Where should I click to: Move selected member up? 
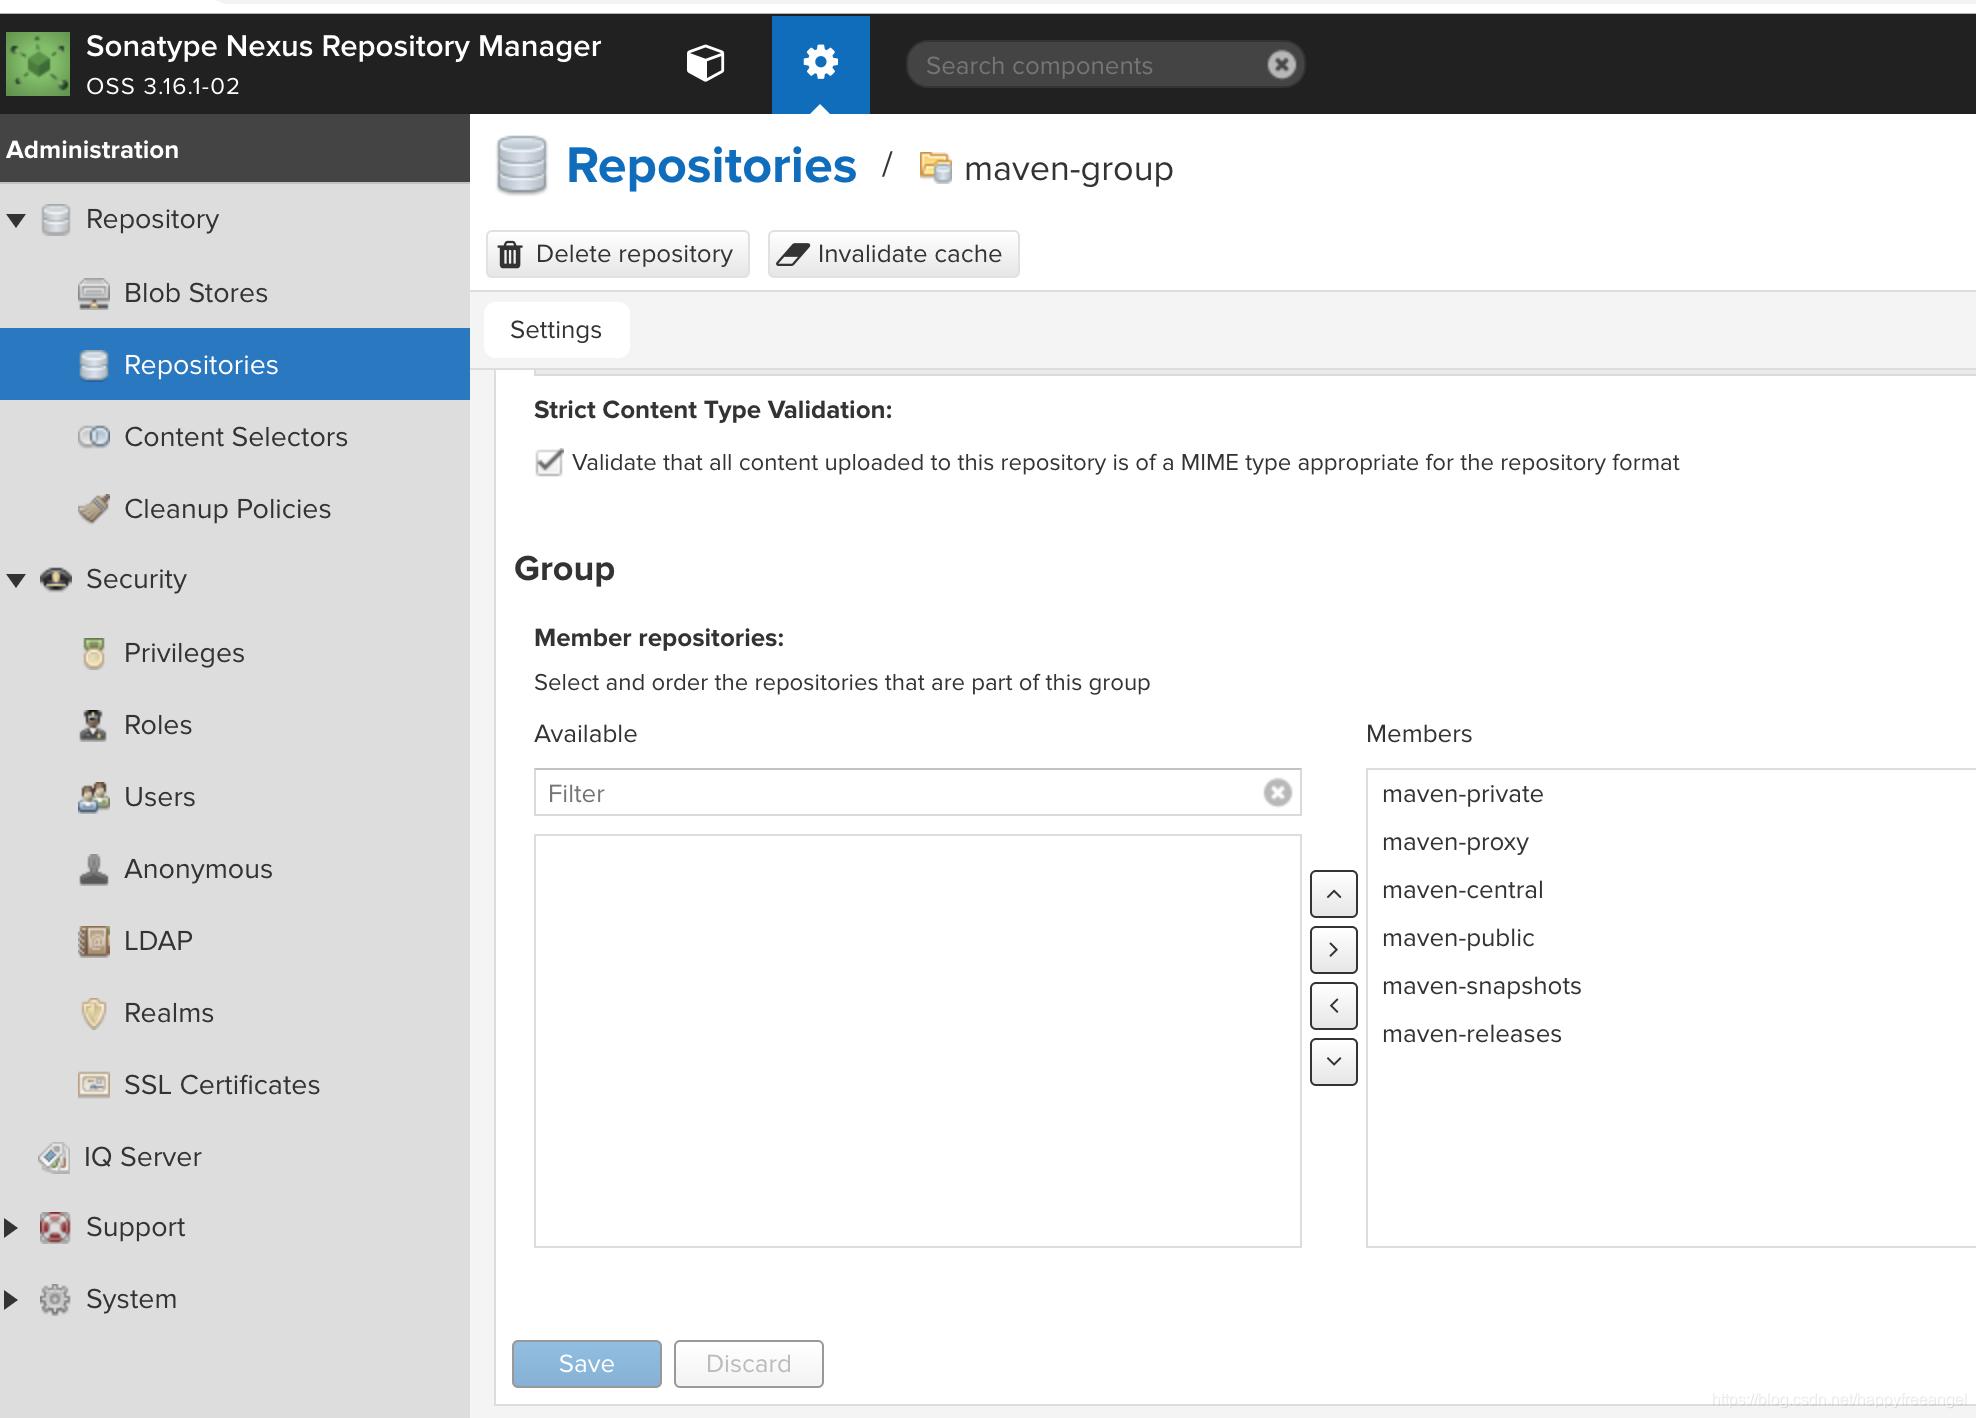(x=1334, y=894)
